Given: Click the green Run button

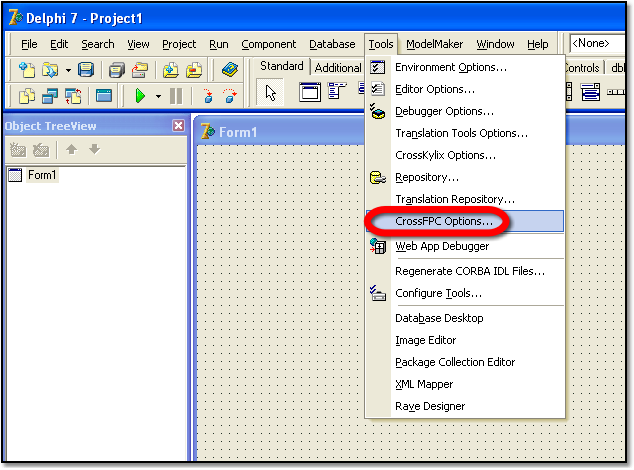Looking at the screenshot, I should tap(140, 96).
